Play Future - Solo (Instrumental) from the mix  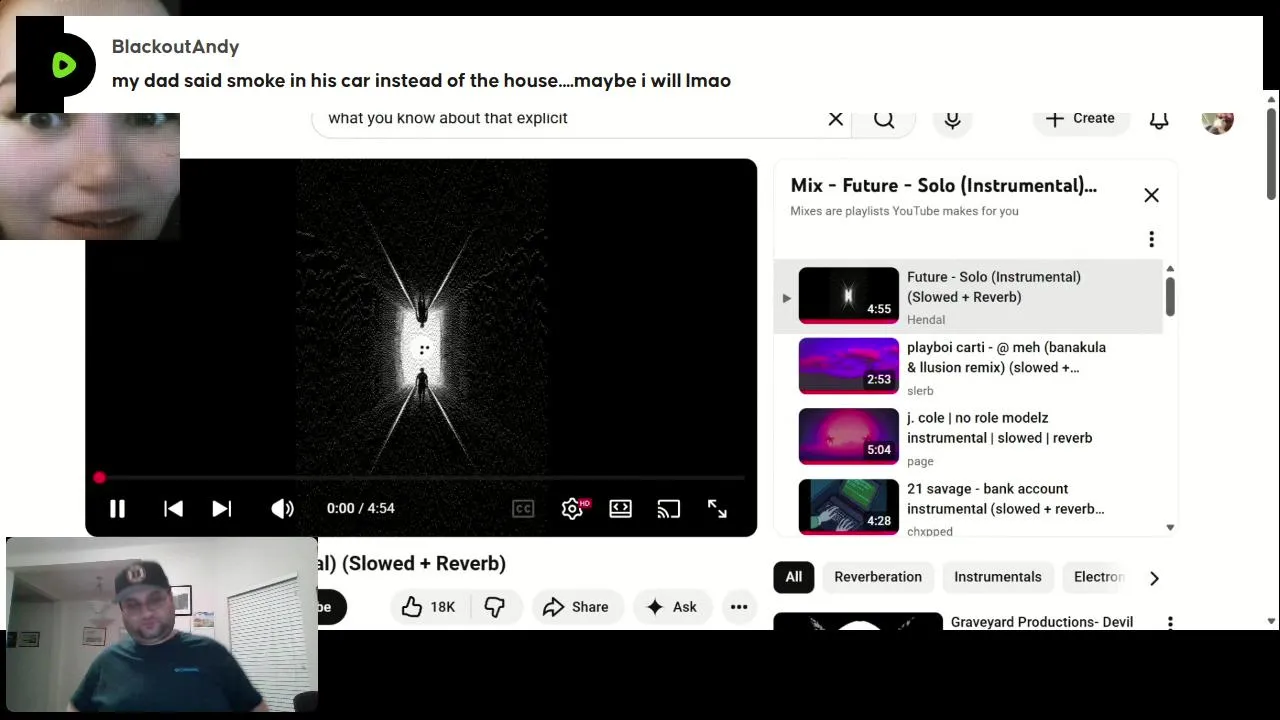tap(970, 296)
